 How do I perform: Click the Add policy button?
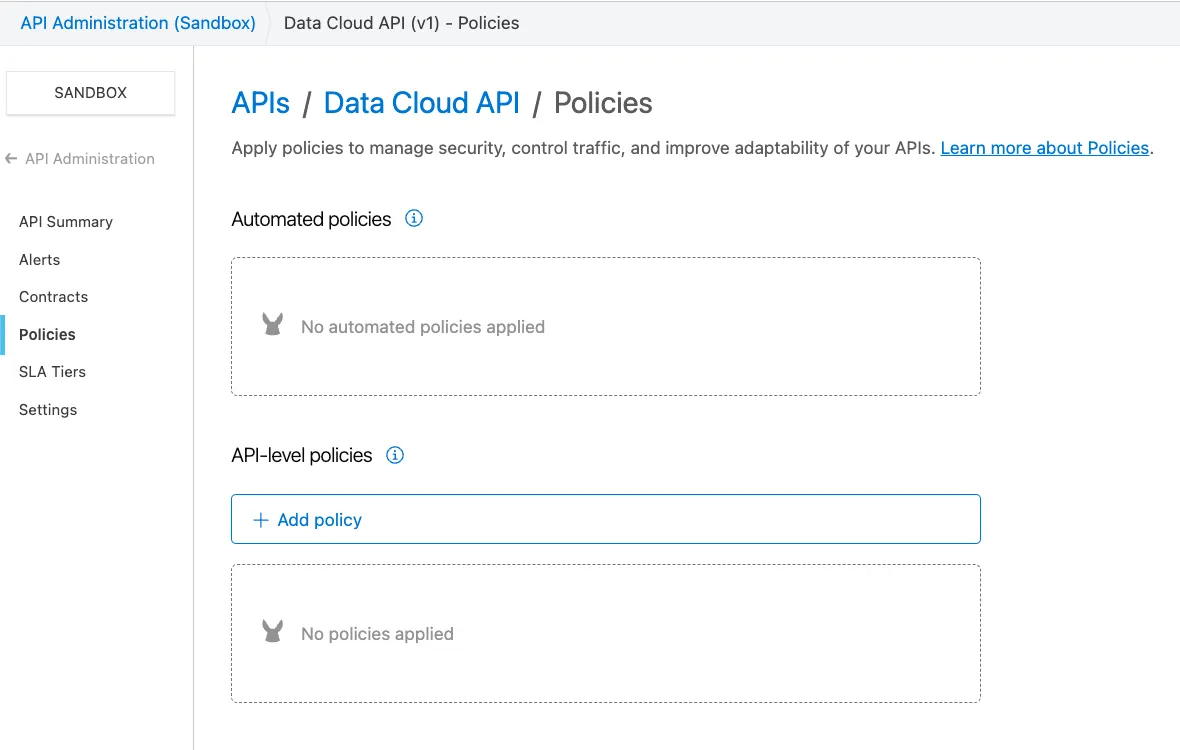pos(606,519)
